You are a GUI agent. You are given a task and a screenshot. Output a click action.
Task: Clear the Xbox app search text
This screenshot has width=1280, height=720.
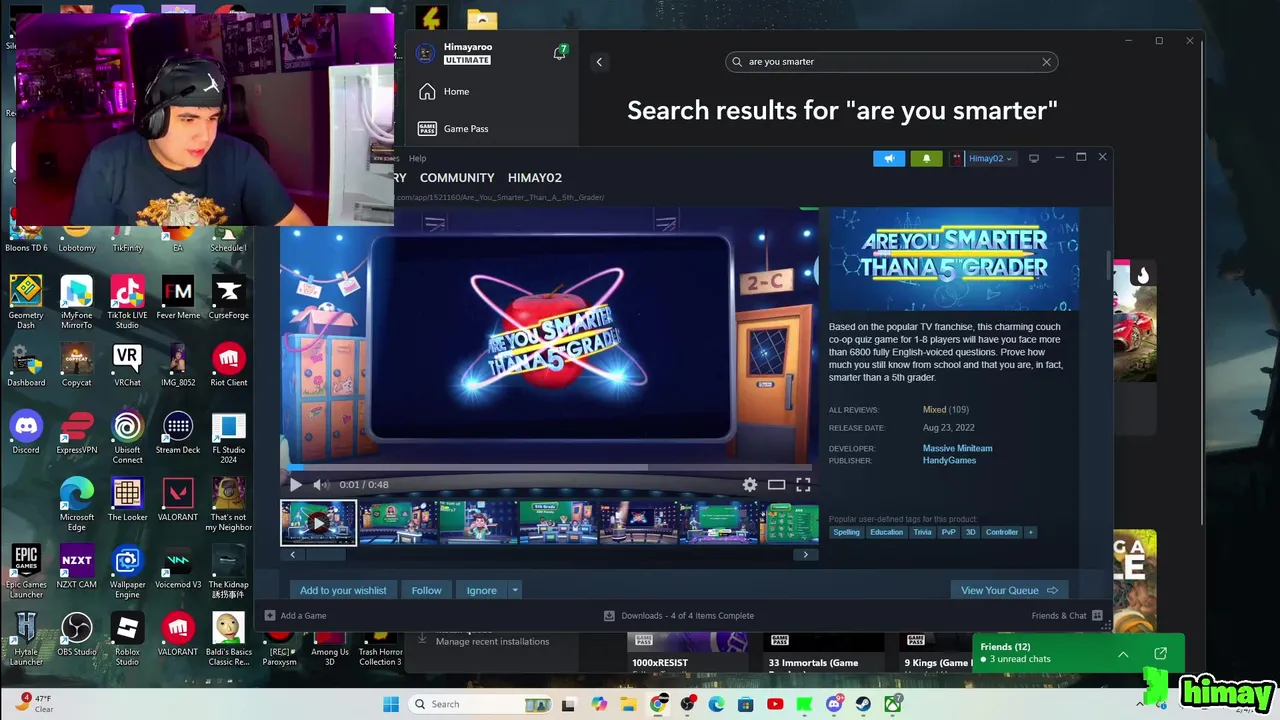1046,62
